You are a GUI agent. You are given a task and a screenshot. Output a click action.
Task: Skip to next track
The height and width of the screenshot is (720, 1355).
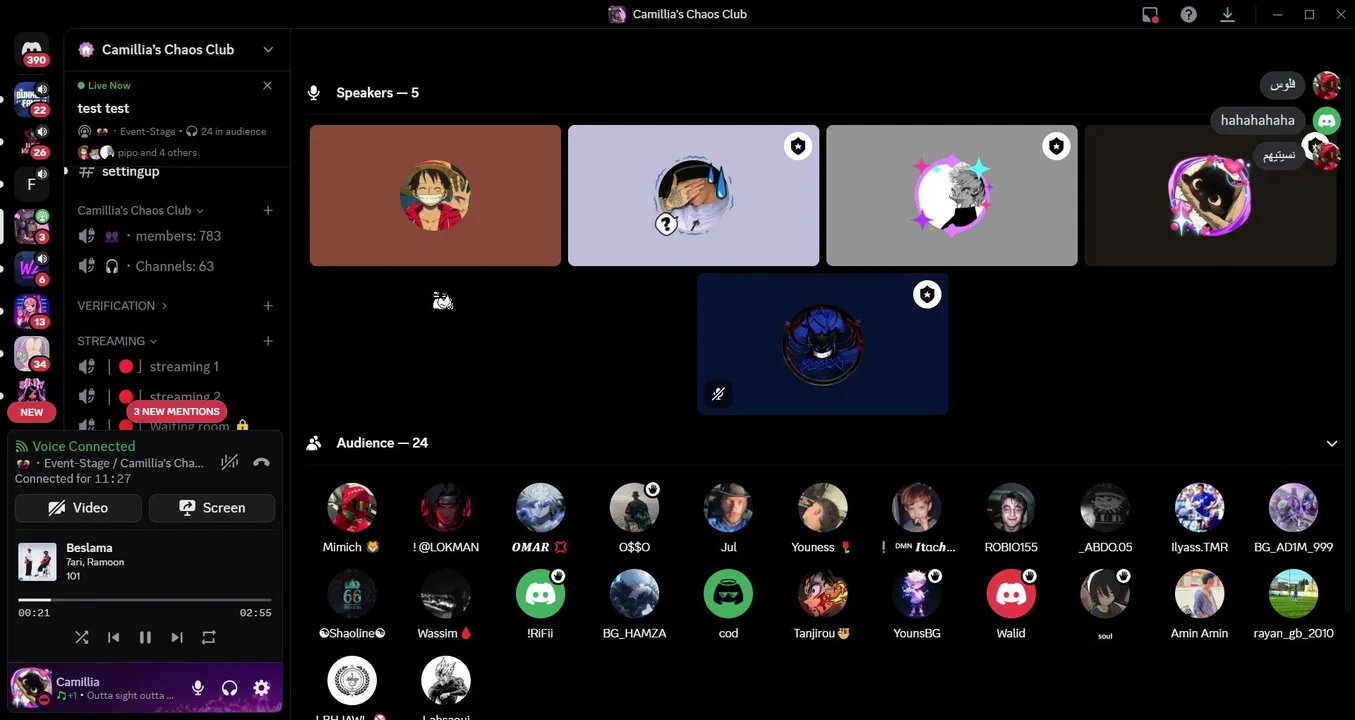tap(177, 637)
